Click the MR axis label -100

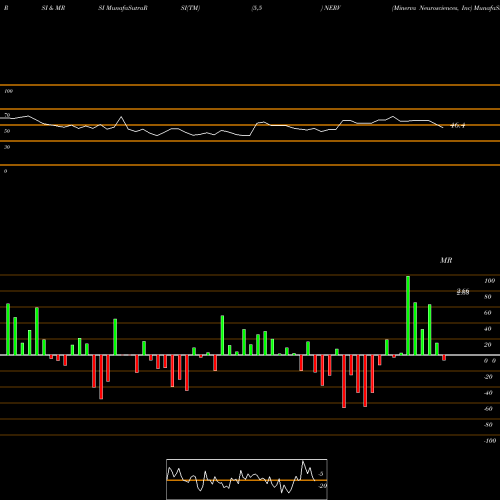[490, 441]
